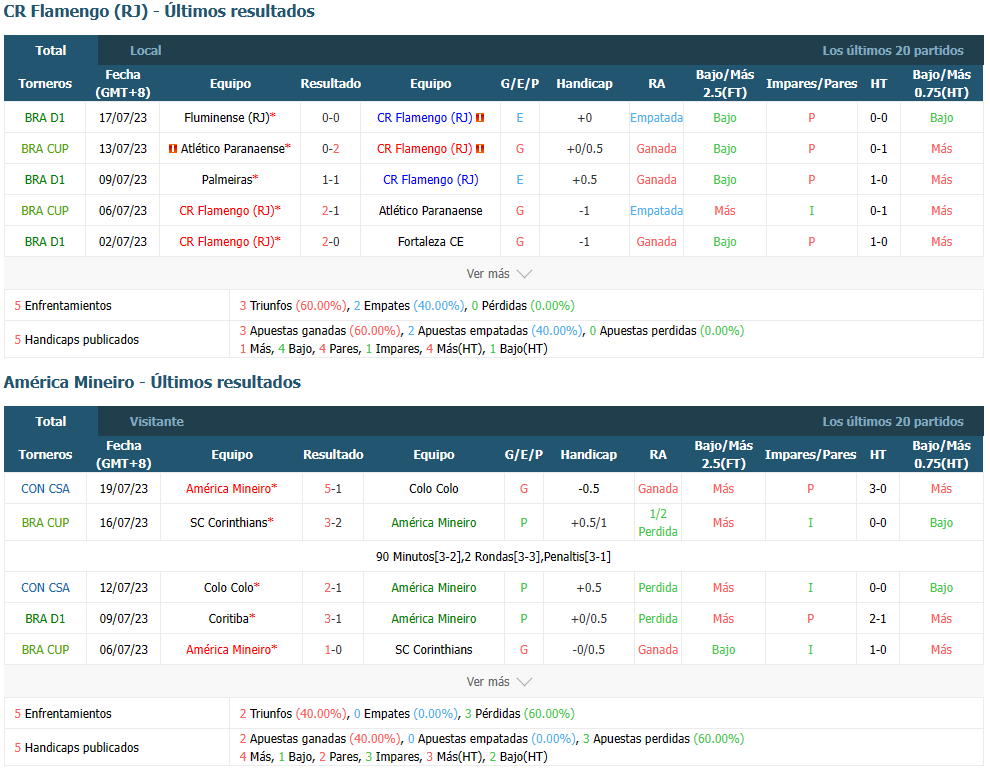This screenshot has height=770, width=990.
Task: Open CR Flamengo (RJ) link in the 17/07/23 row
Action: coord(424,117)
